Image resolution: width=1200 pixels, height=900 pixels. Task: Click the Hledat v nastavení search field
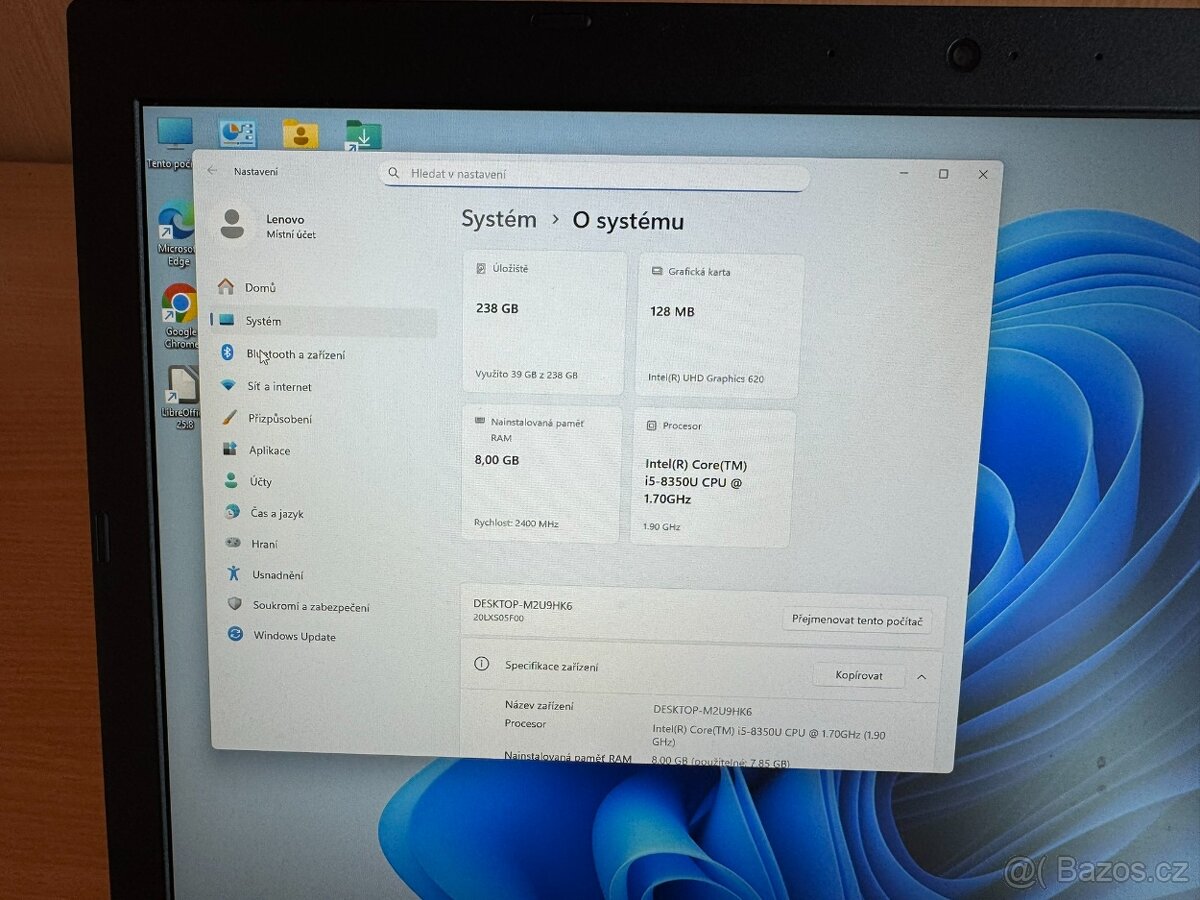pyautogui.click(x=595, y=174)
